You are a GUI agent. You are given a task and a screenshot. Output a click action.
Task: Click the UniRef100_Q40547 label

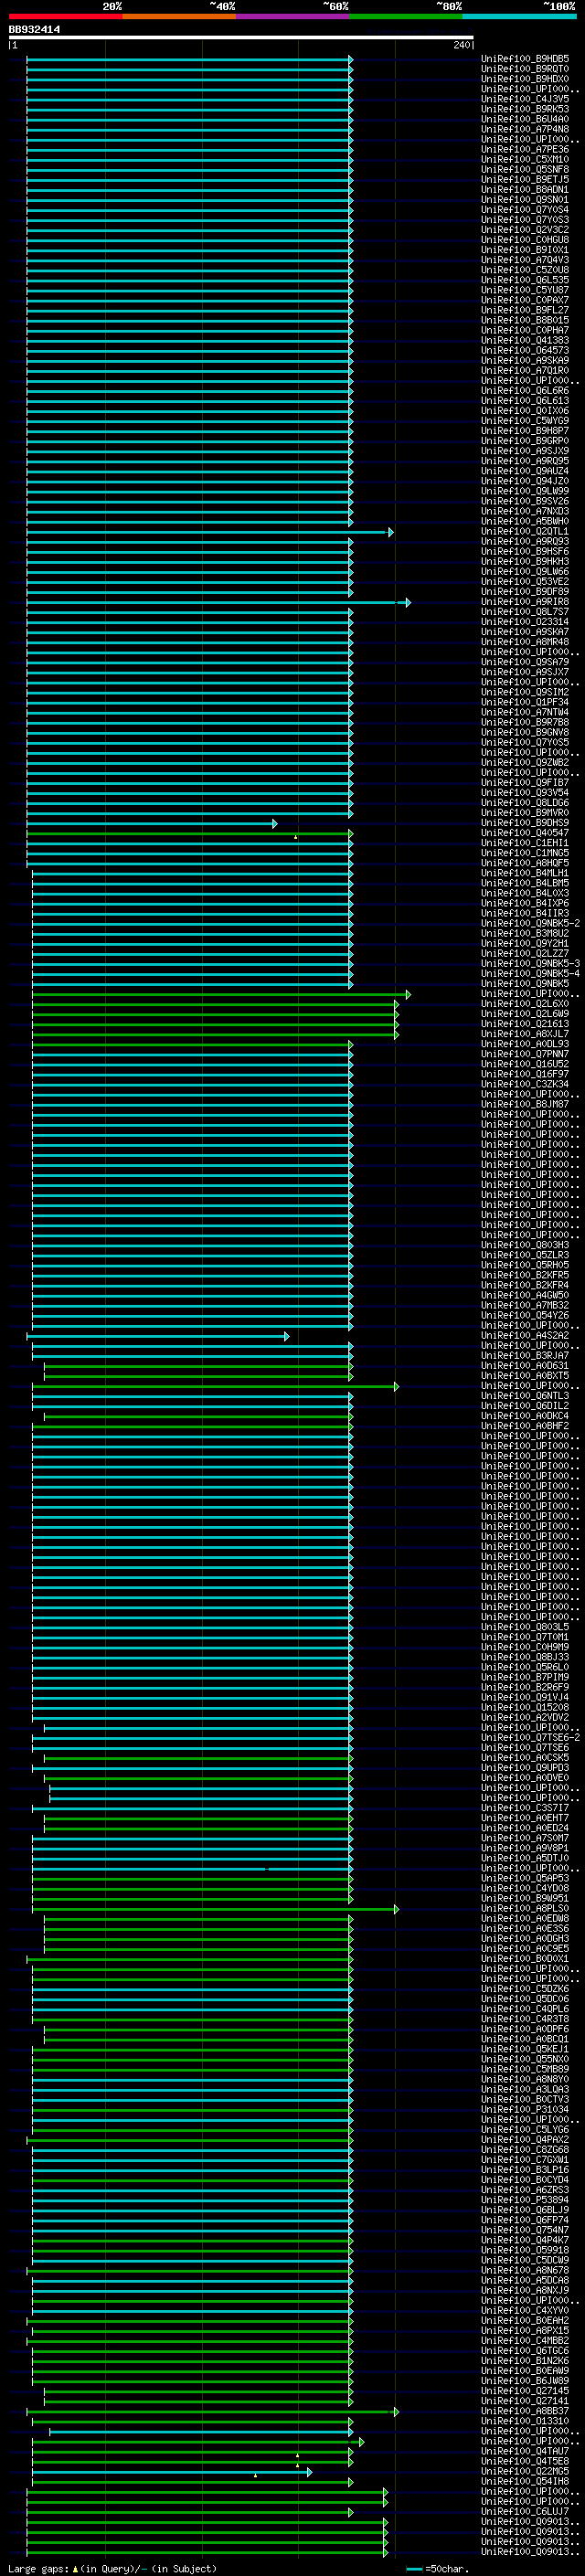coord(525,833)
